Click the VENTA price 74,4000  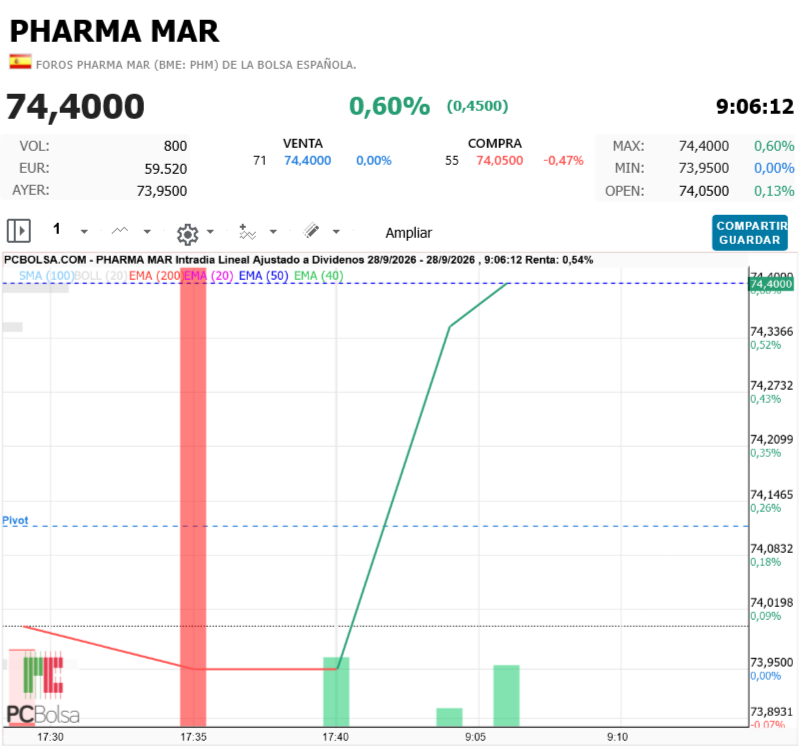[308, 161]
